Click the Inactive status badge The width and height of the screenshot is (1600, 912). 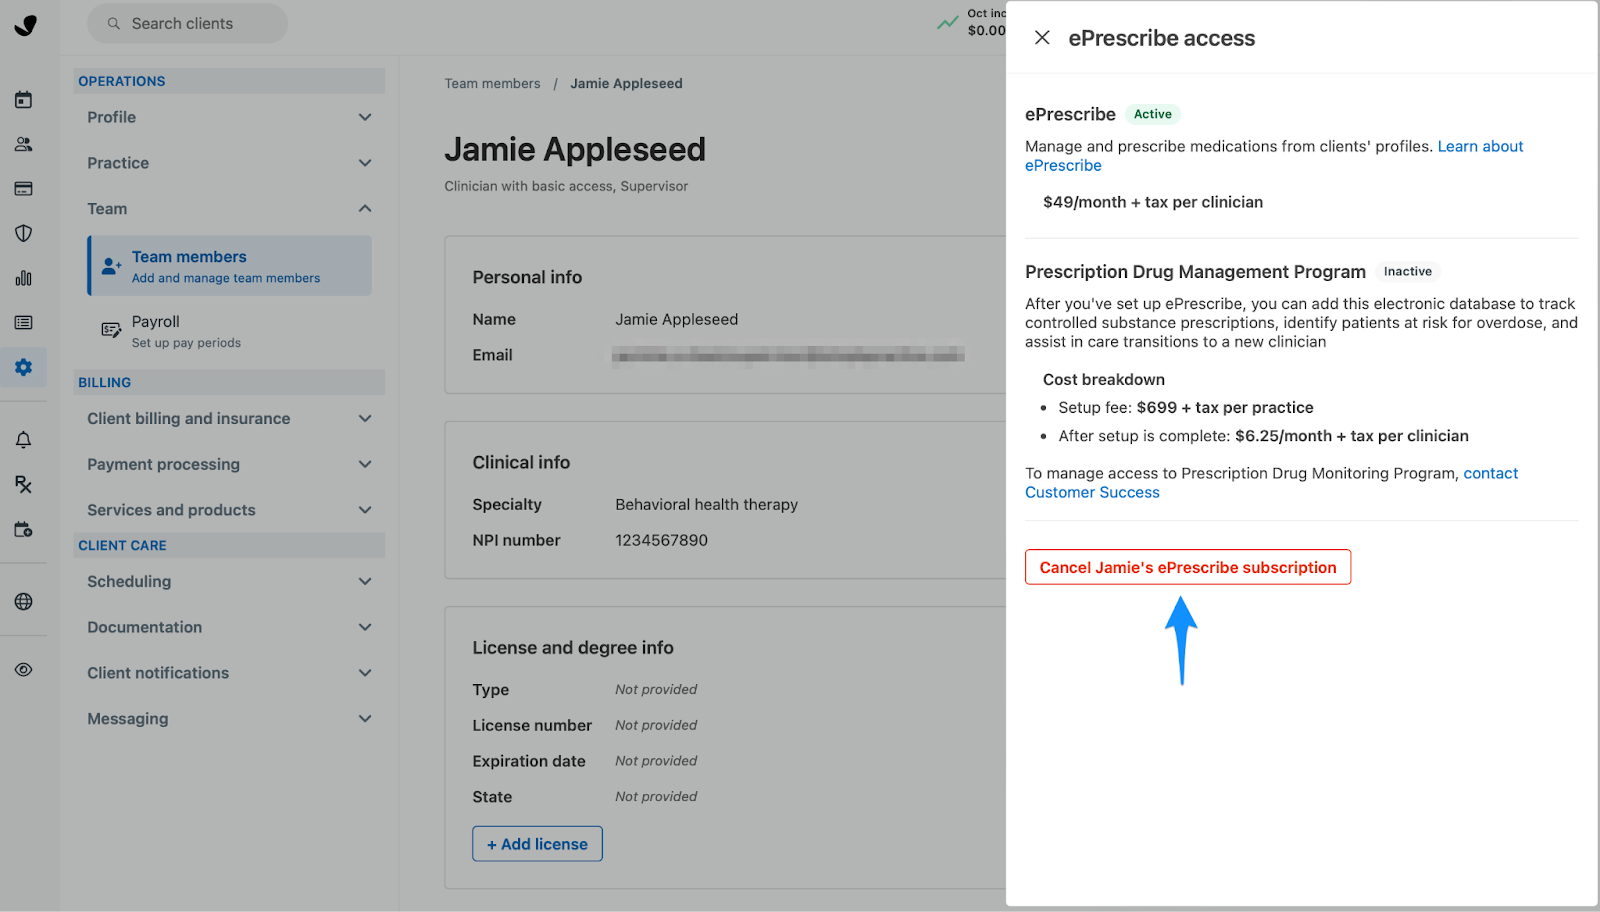[x=1408, y=272]
